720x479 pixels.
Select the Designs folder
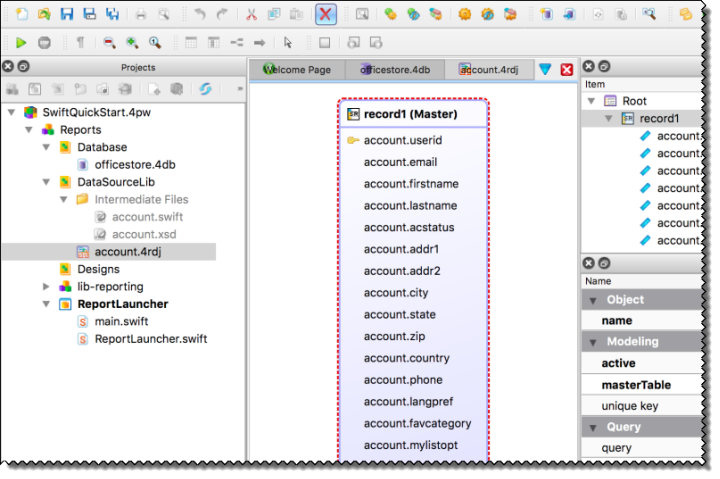(98, 269)
